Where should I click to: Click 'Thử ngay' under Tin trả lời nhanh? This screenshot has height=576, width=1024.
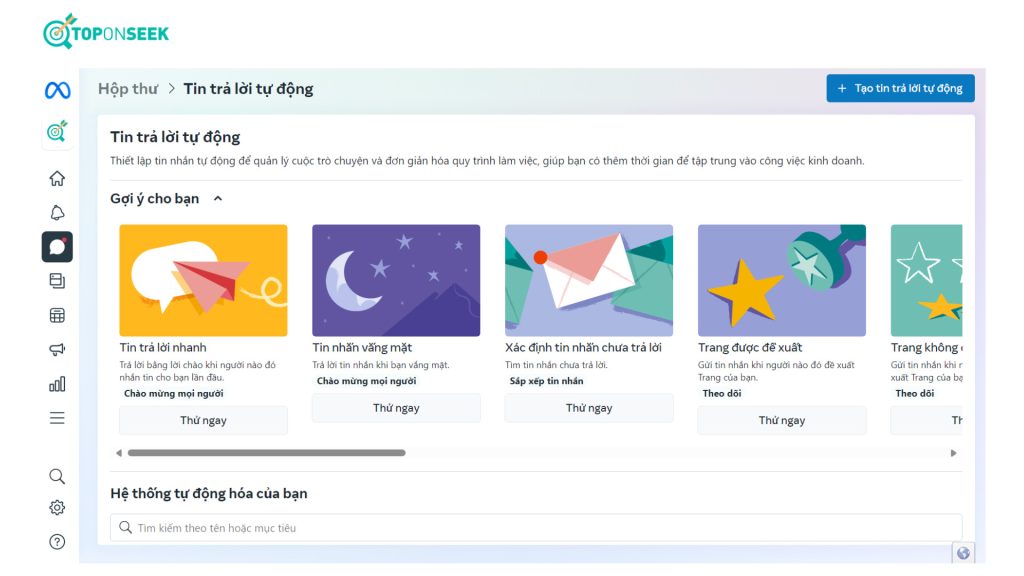click(203, 421)
